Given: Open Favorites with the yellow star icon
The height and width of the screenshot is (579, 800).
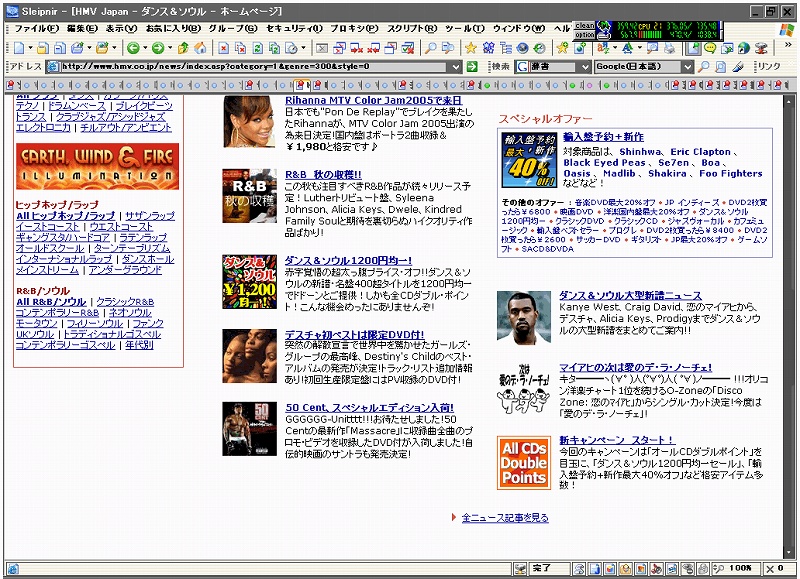Looking at the screenshot, I should 470,48.
